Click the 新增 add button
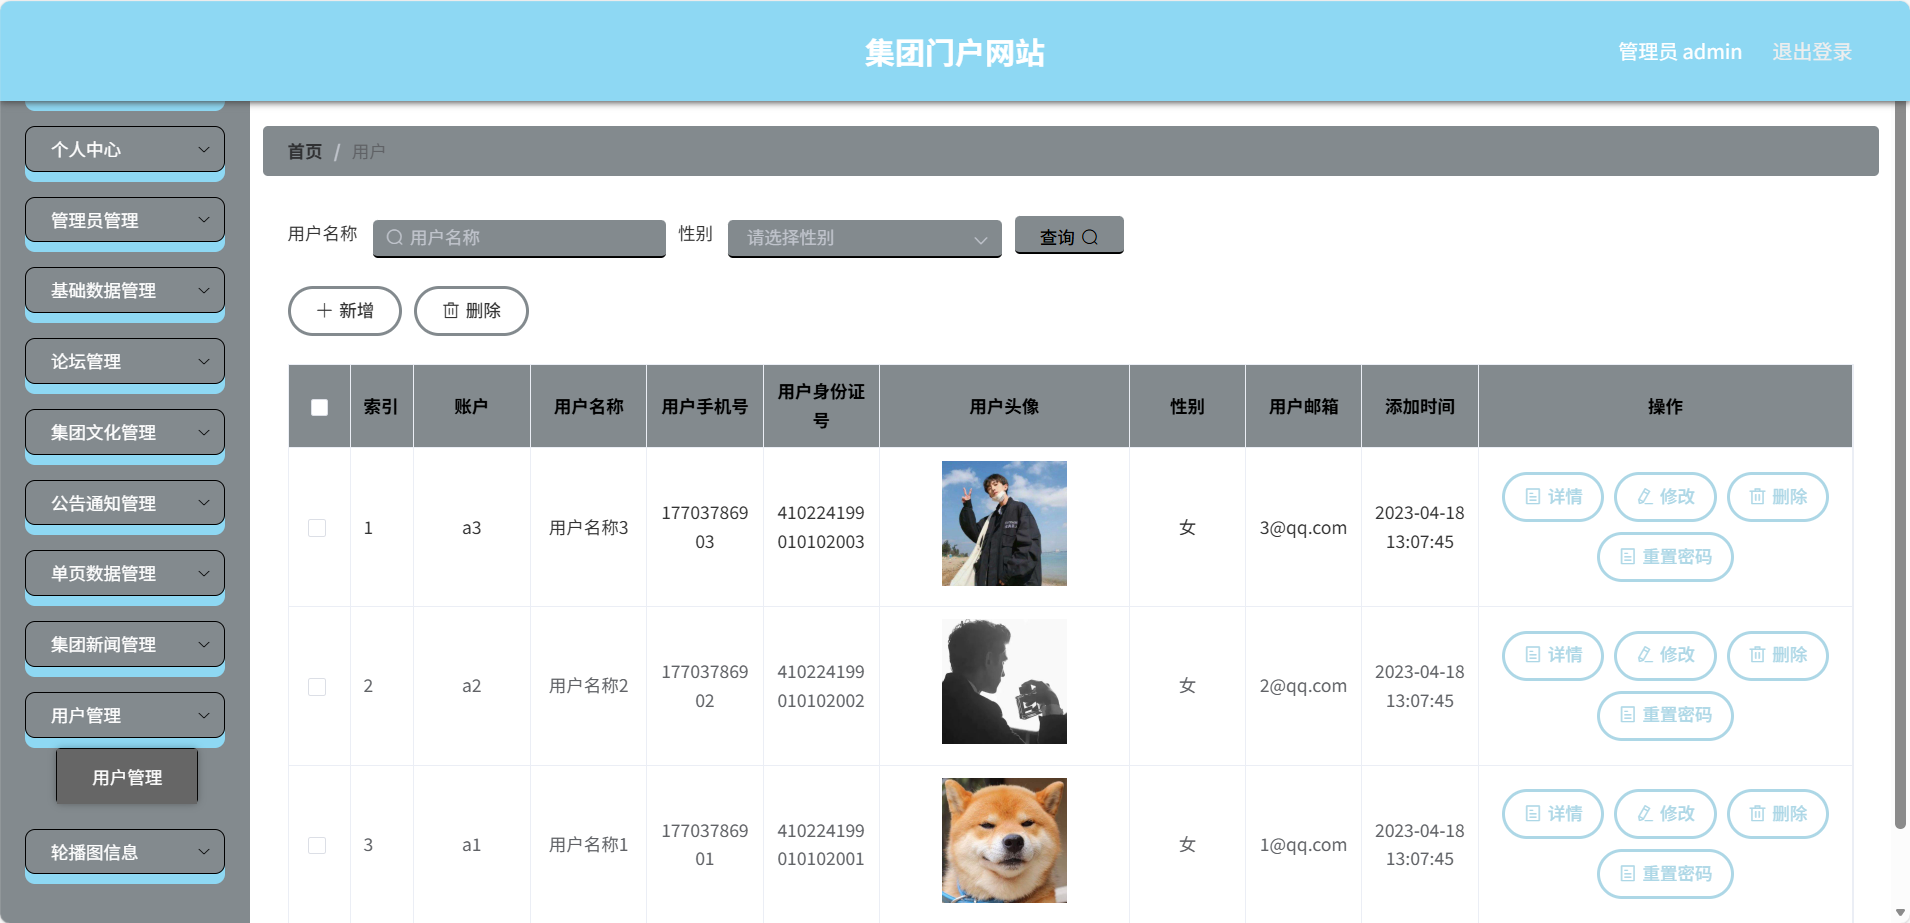The width and height of the screenshot is (1910, 923). [345, 311]
